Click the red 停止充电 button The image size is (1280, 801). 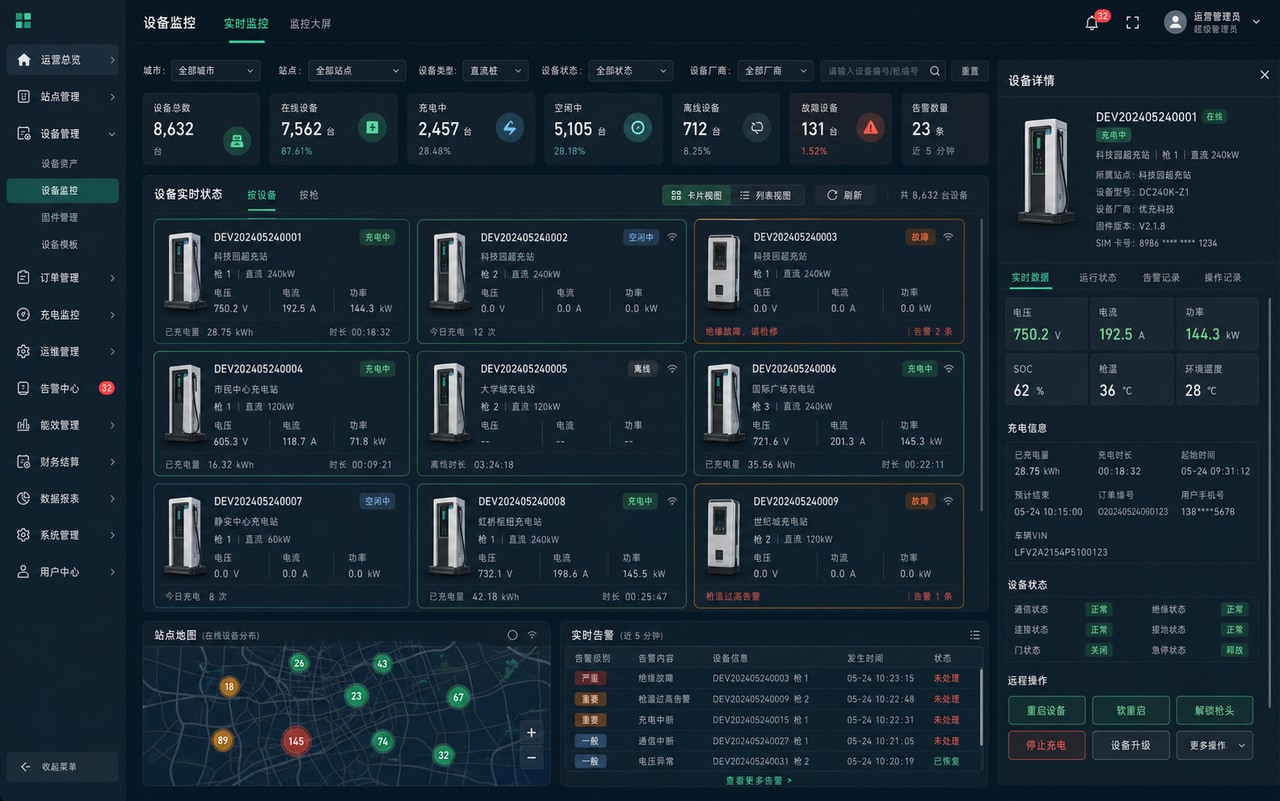pyautogui.click(x=1047, y=745)
